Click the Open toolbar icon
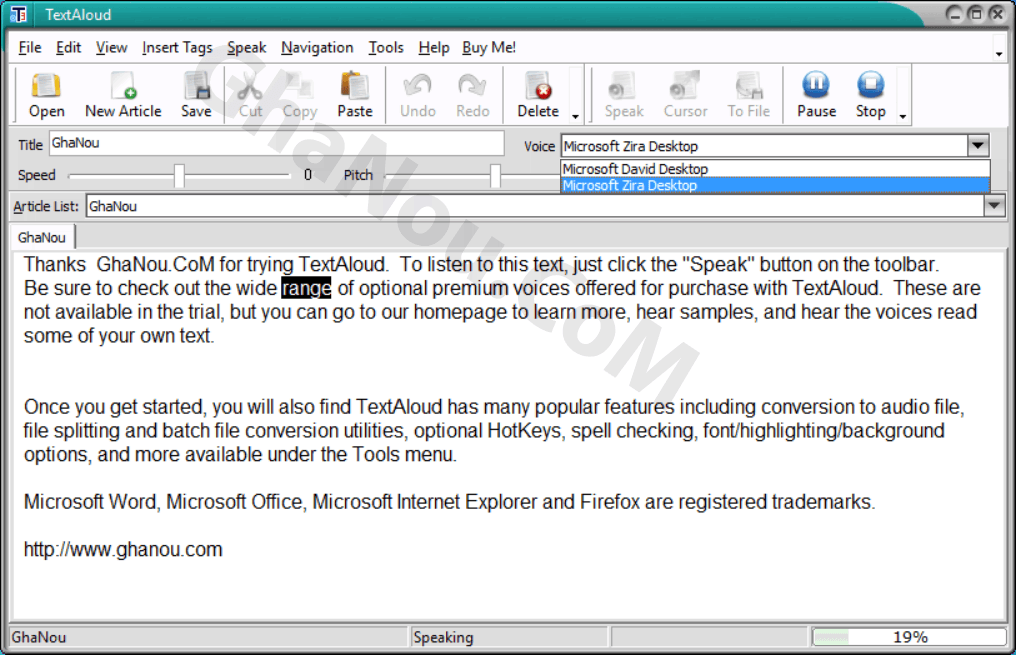Screen dimensions: 1016x655 [x=46, y=95]
